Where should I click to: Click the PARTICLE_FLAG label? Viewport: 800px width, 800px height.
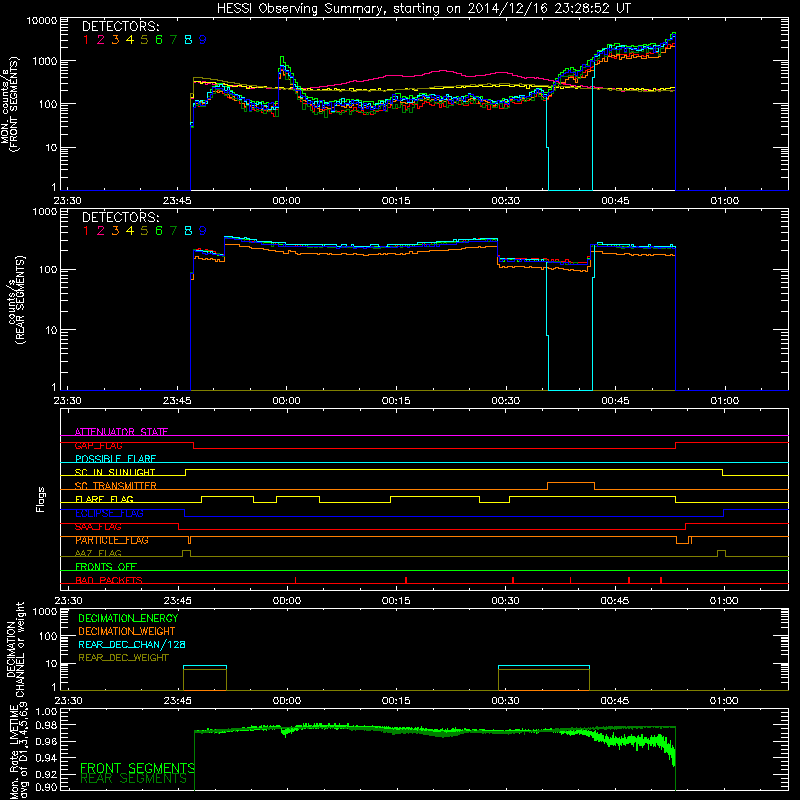coord(112,540)
